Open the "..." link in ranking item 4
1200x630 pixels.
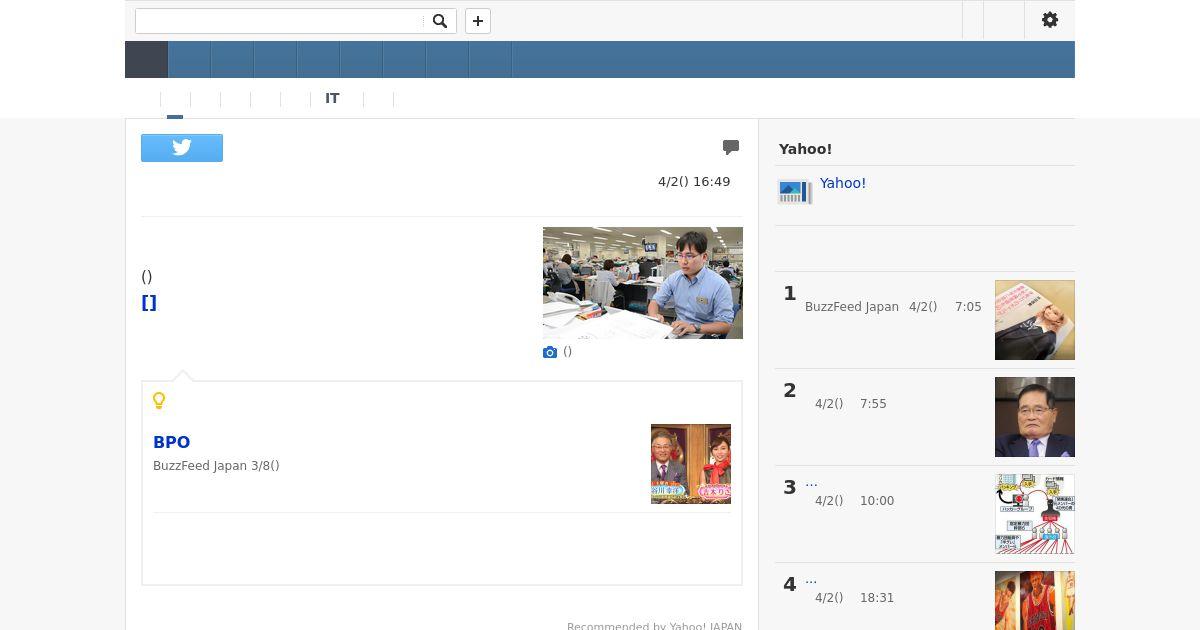(x=811, y=579)
